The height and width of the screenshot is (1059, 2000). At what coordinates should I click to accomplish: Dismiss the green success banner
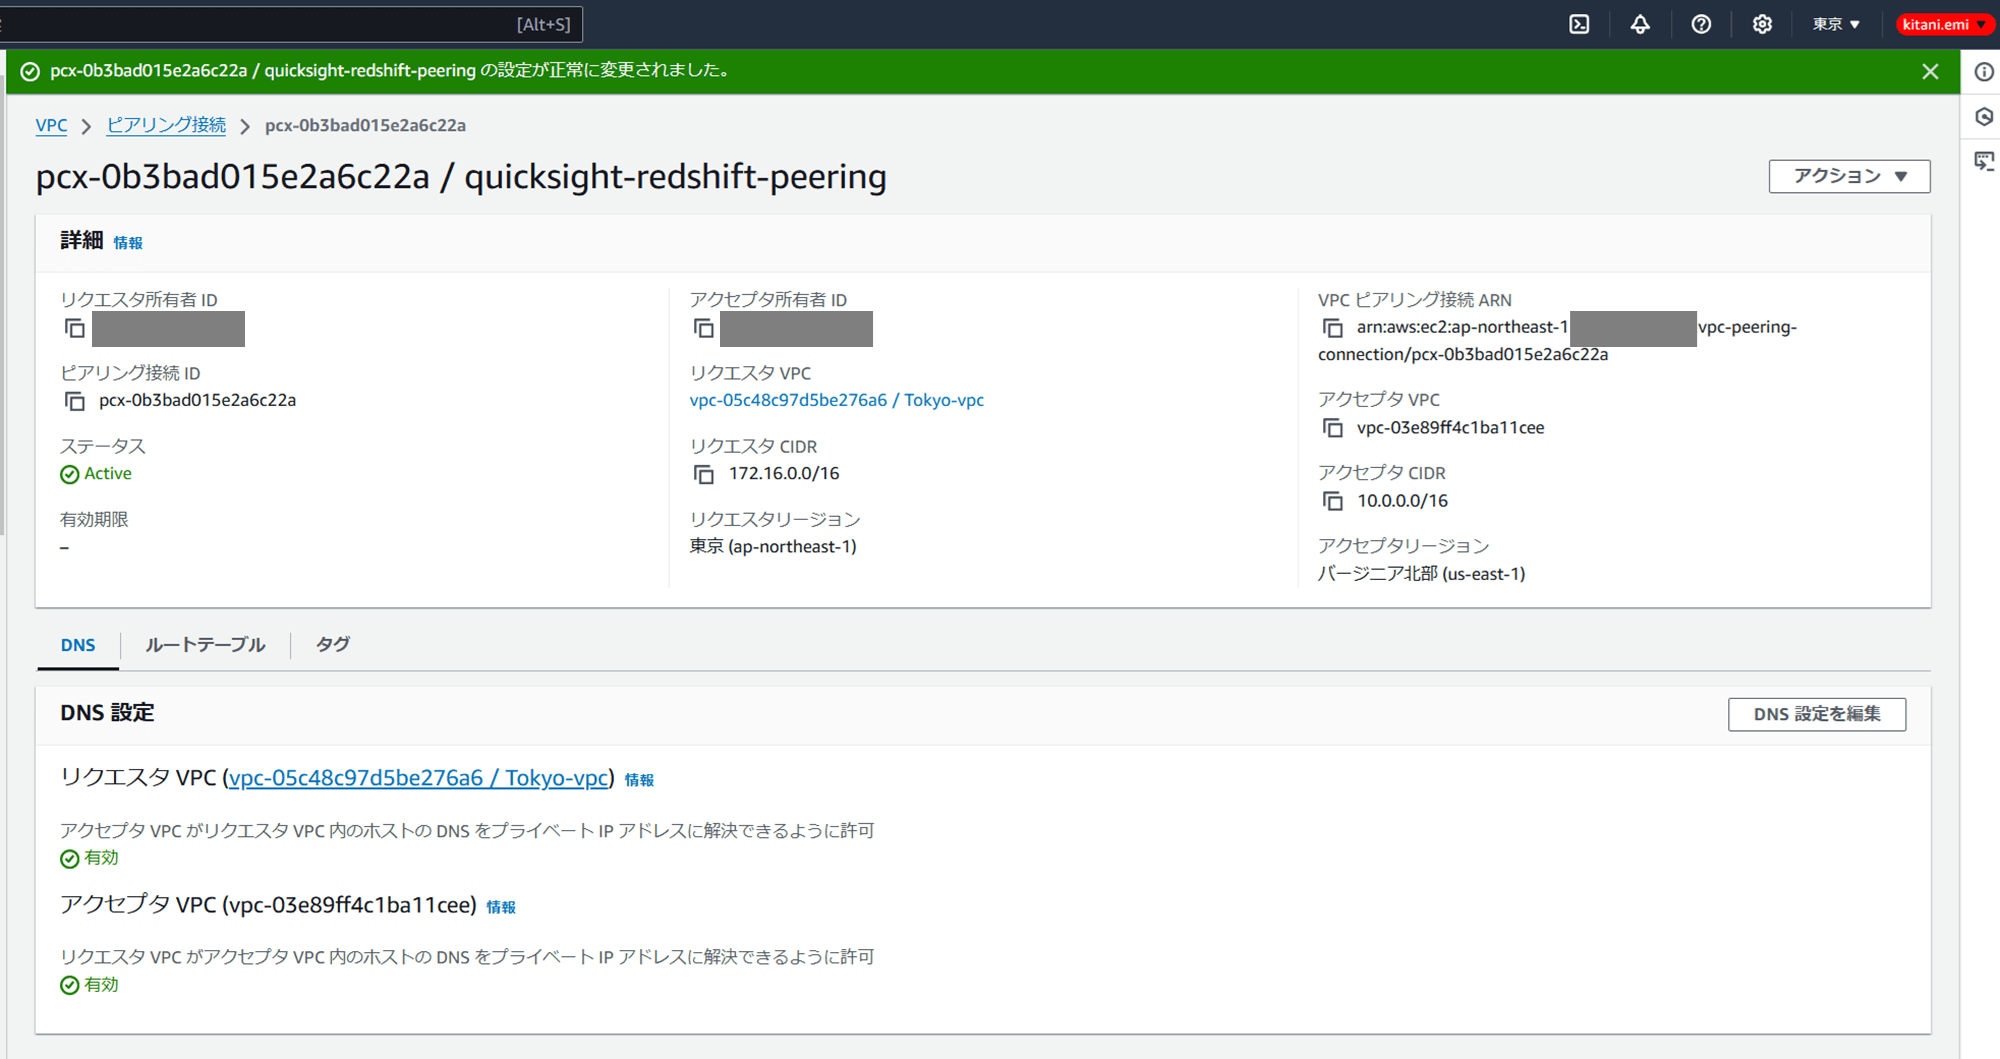(1930, 71)
